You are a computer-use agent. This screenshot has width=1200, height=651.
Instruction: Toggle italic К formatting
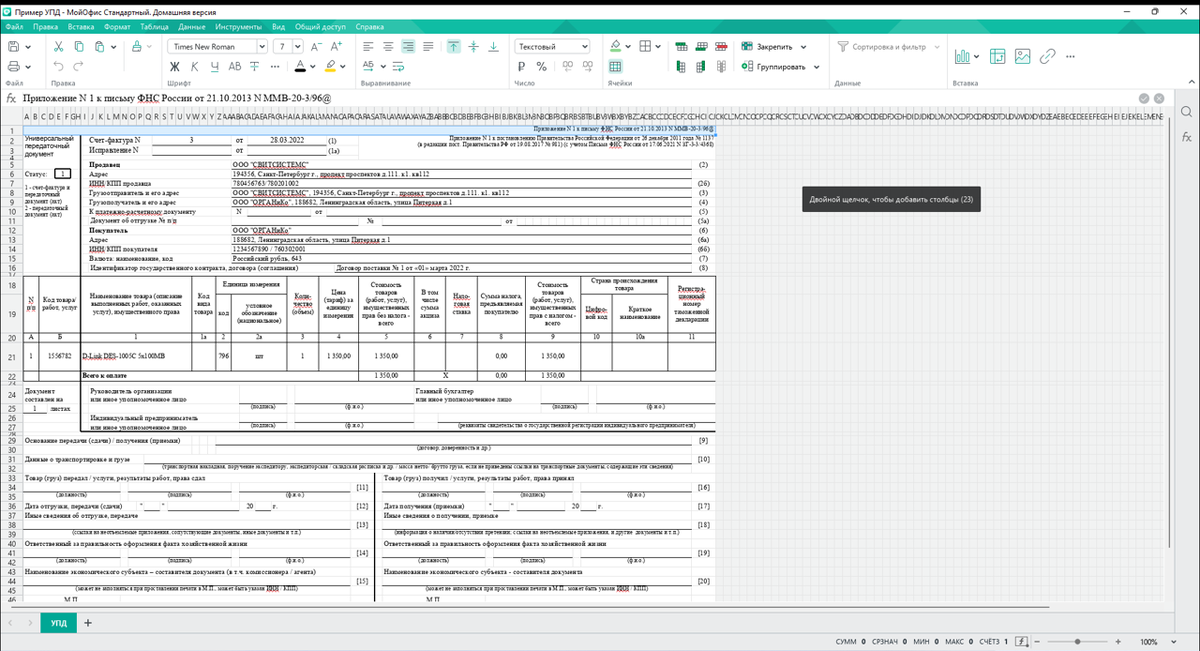coord(195,66)
